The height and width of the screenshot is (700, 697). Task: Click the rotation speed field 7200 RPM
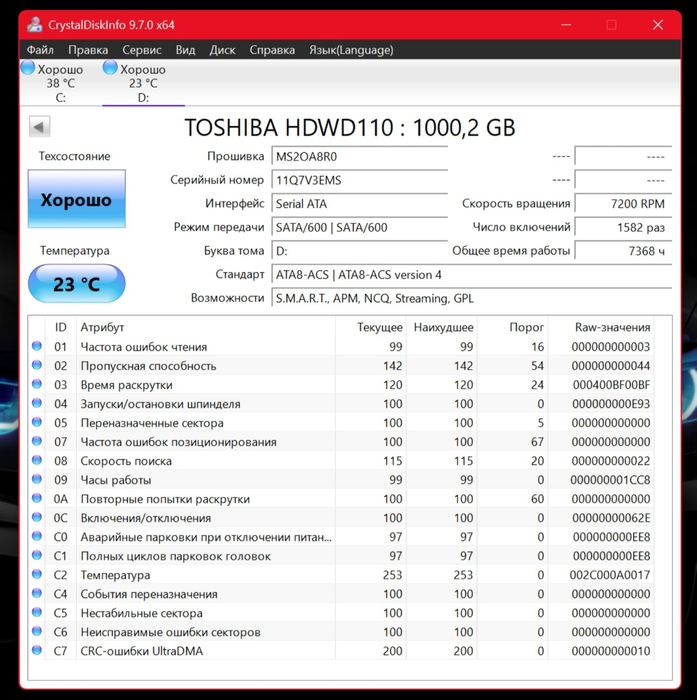pos(623,204)
